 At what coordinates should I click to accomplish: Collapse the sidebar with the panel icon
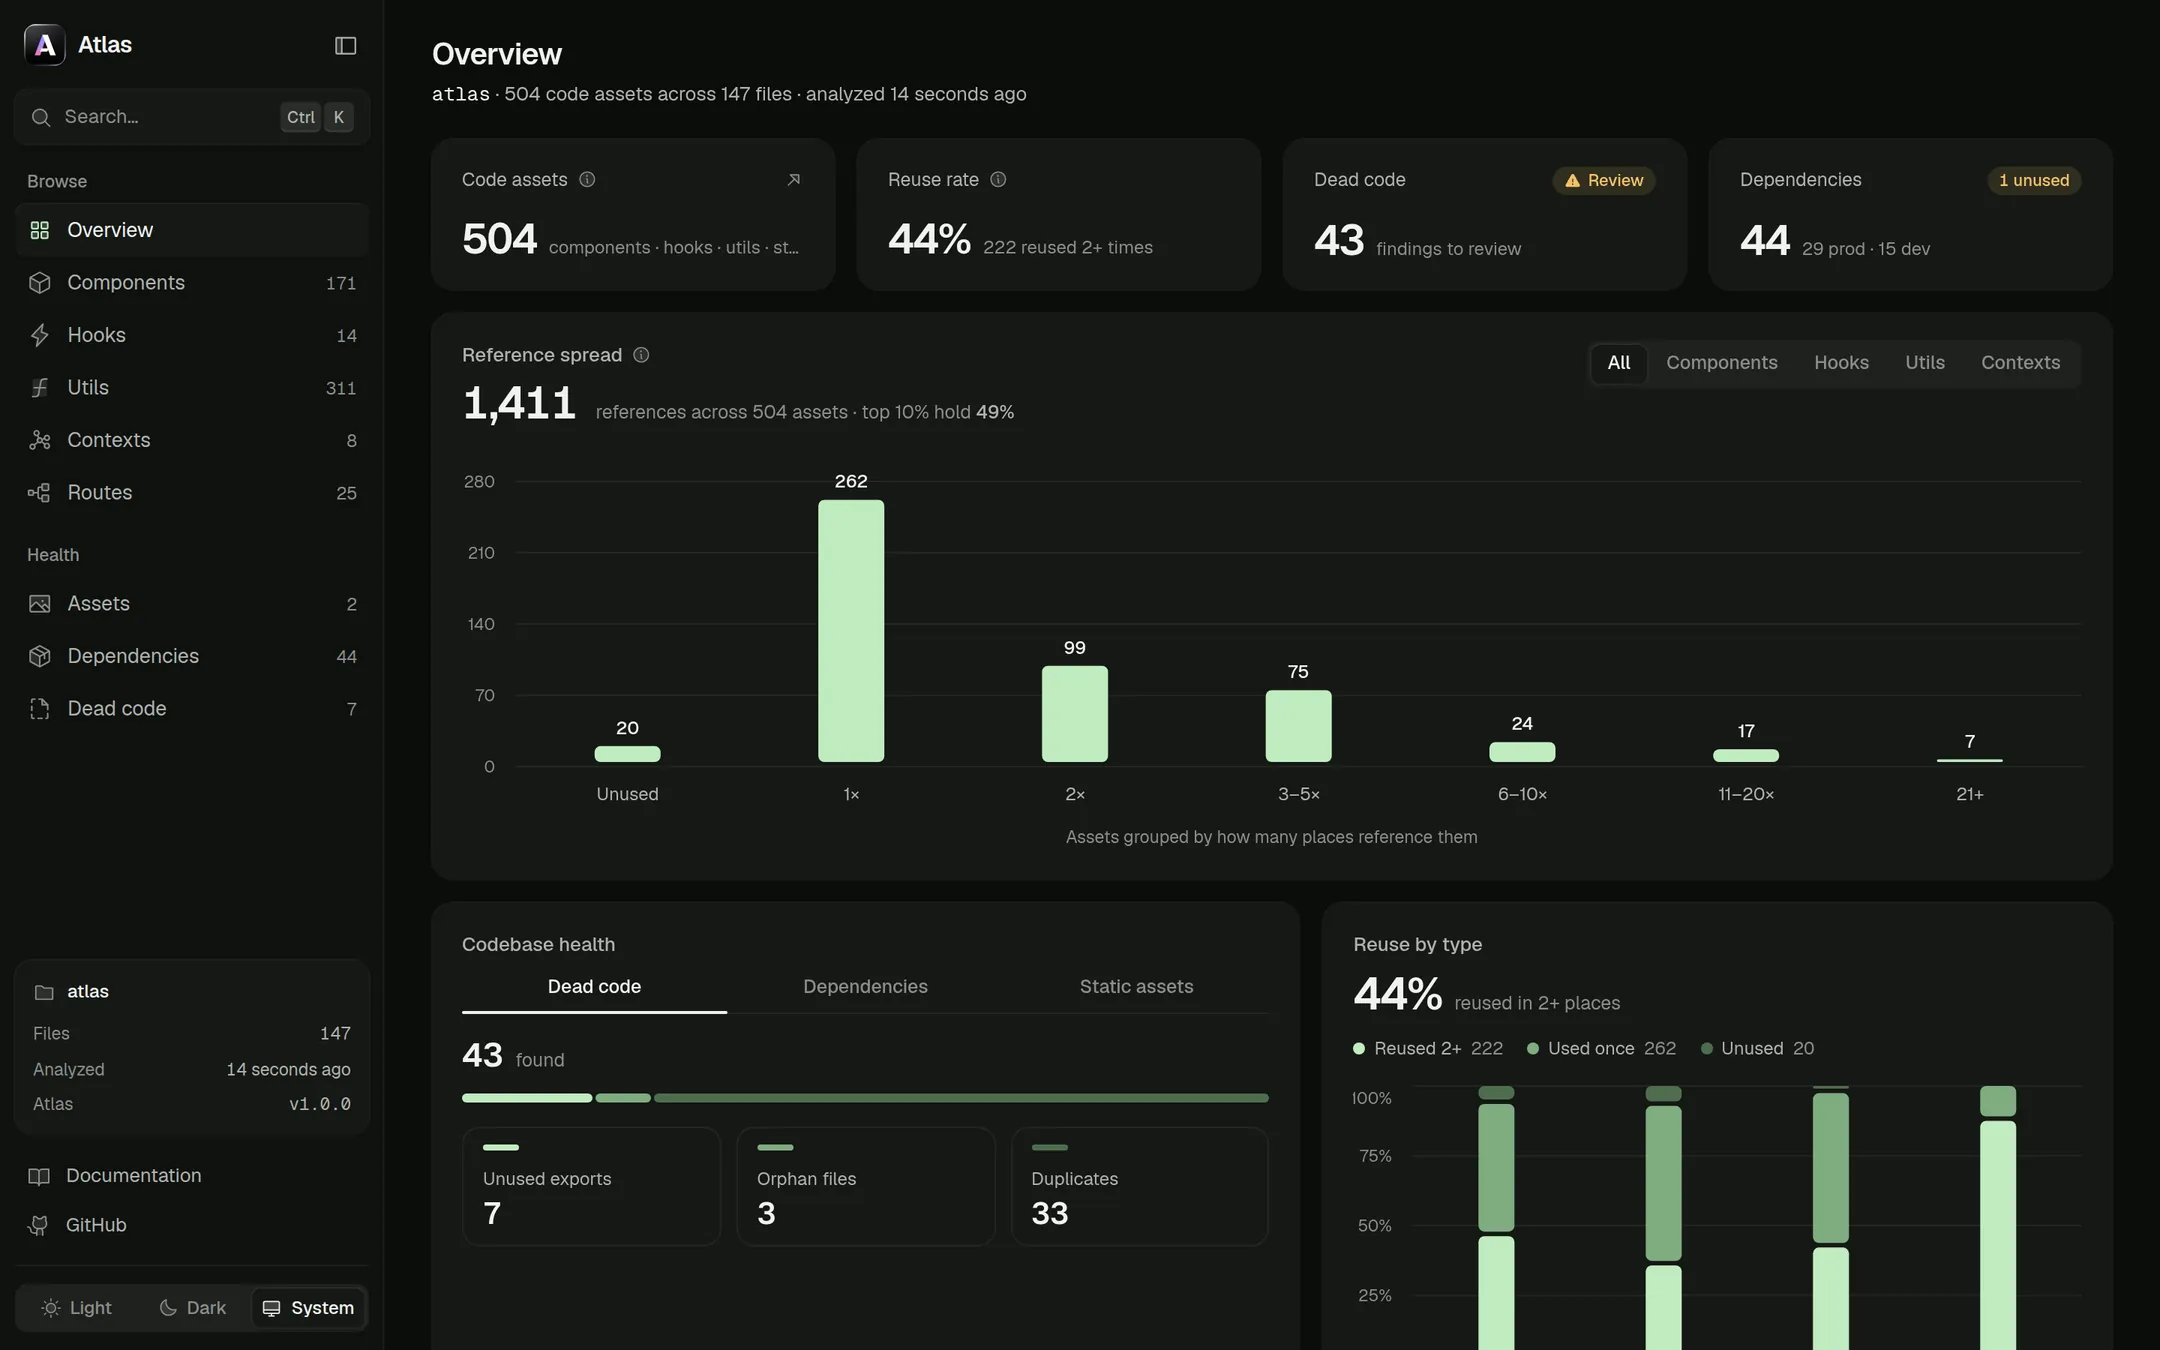click(345, 45)
